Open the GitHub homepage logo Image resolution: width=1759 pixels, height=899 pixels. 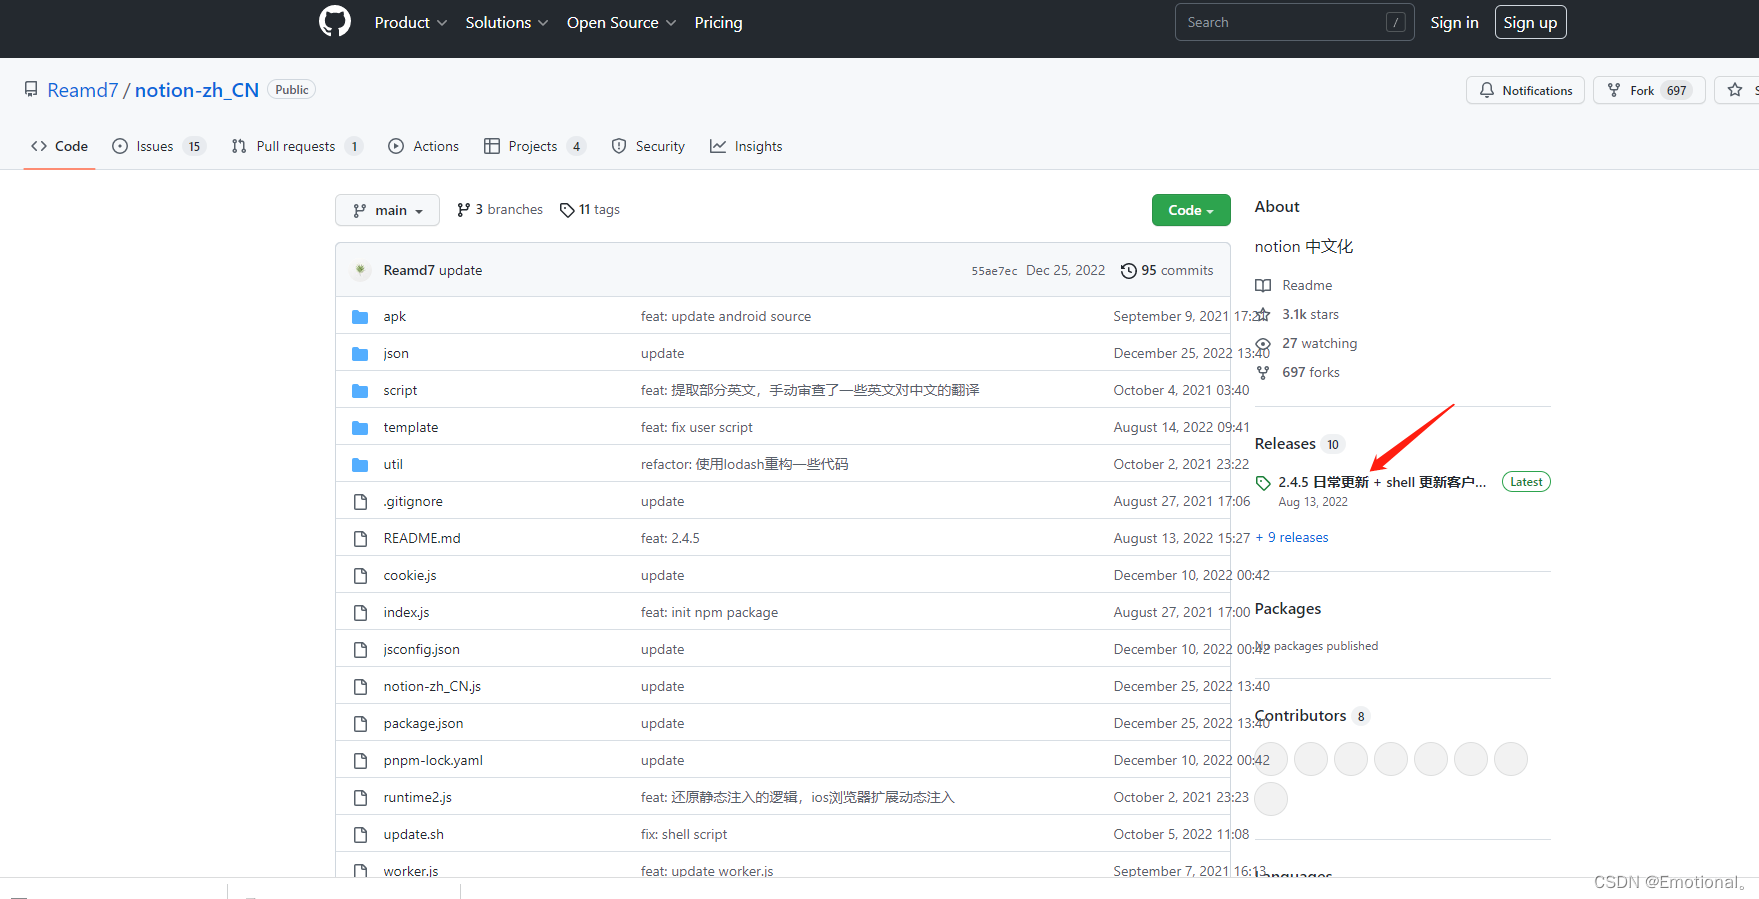[x=335, y=21]
